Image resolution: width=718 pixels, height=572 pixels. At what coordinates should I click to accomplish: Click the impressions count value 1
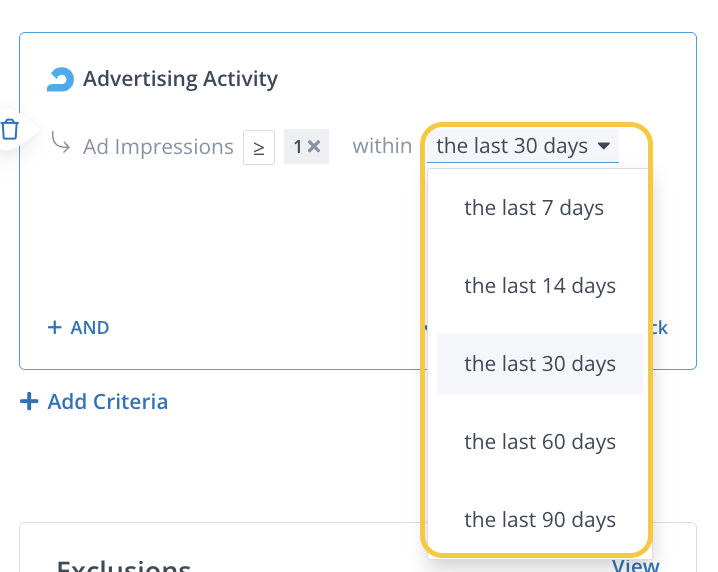pyautogui.click(x=297, y=147)
